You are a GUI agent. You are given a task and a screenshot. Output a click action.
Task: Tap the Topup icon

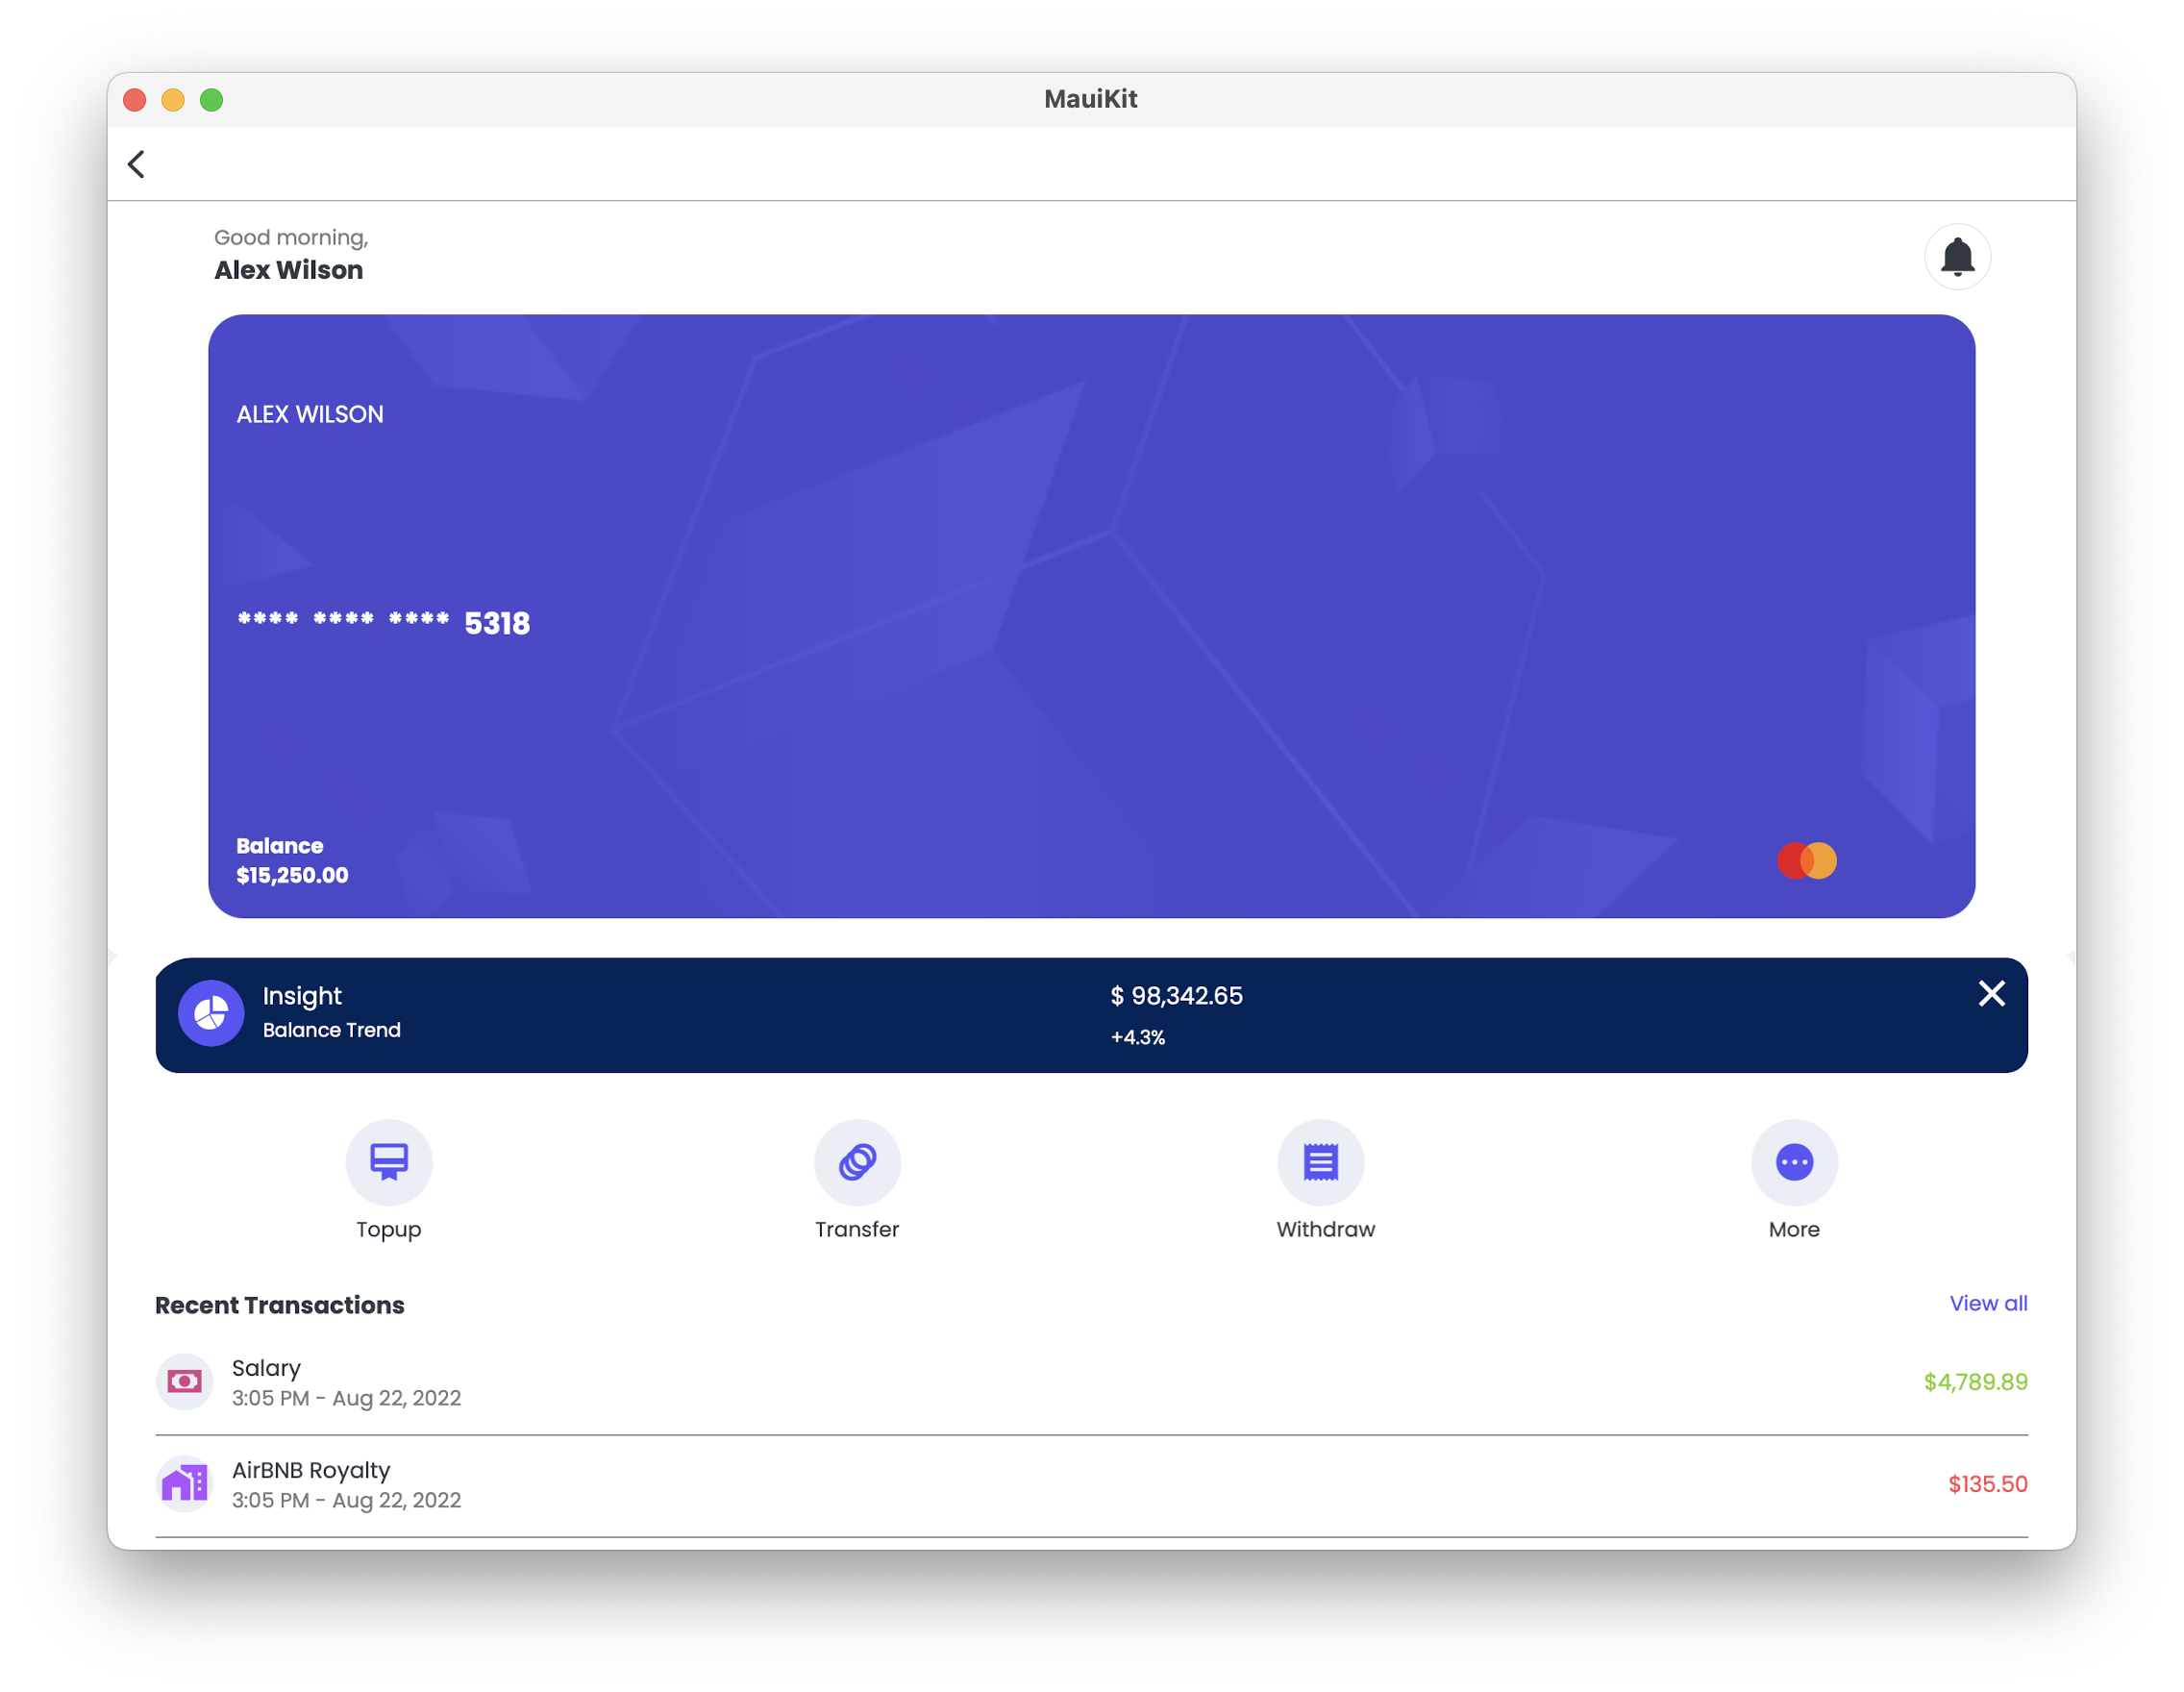point(389,1162)
